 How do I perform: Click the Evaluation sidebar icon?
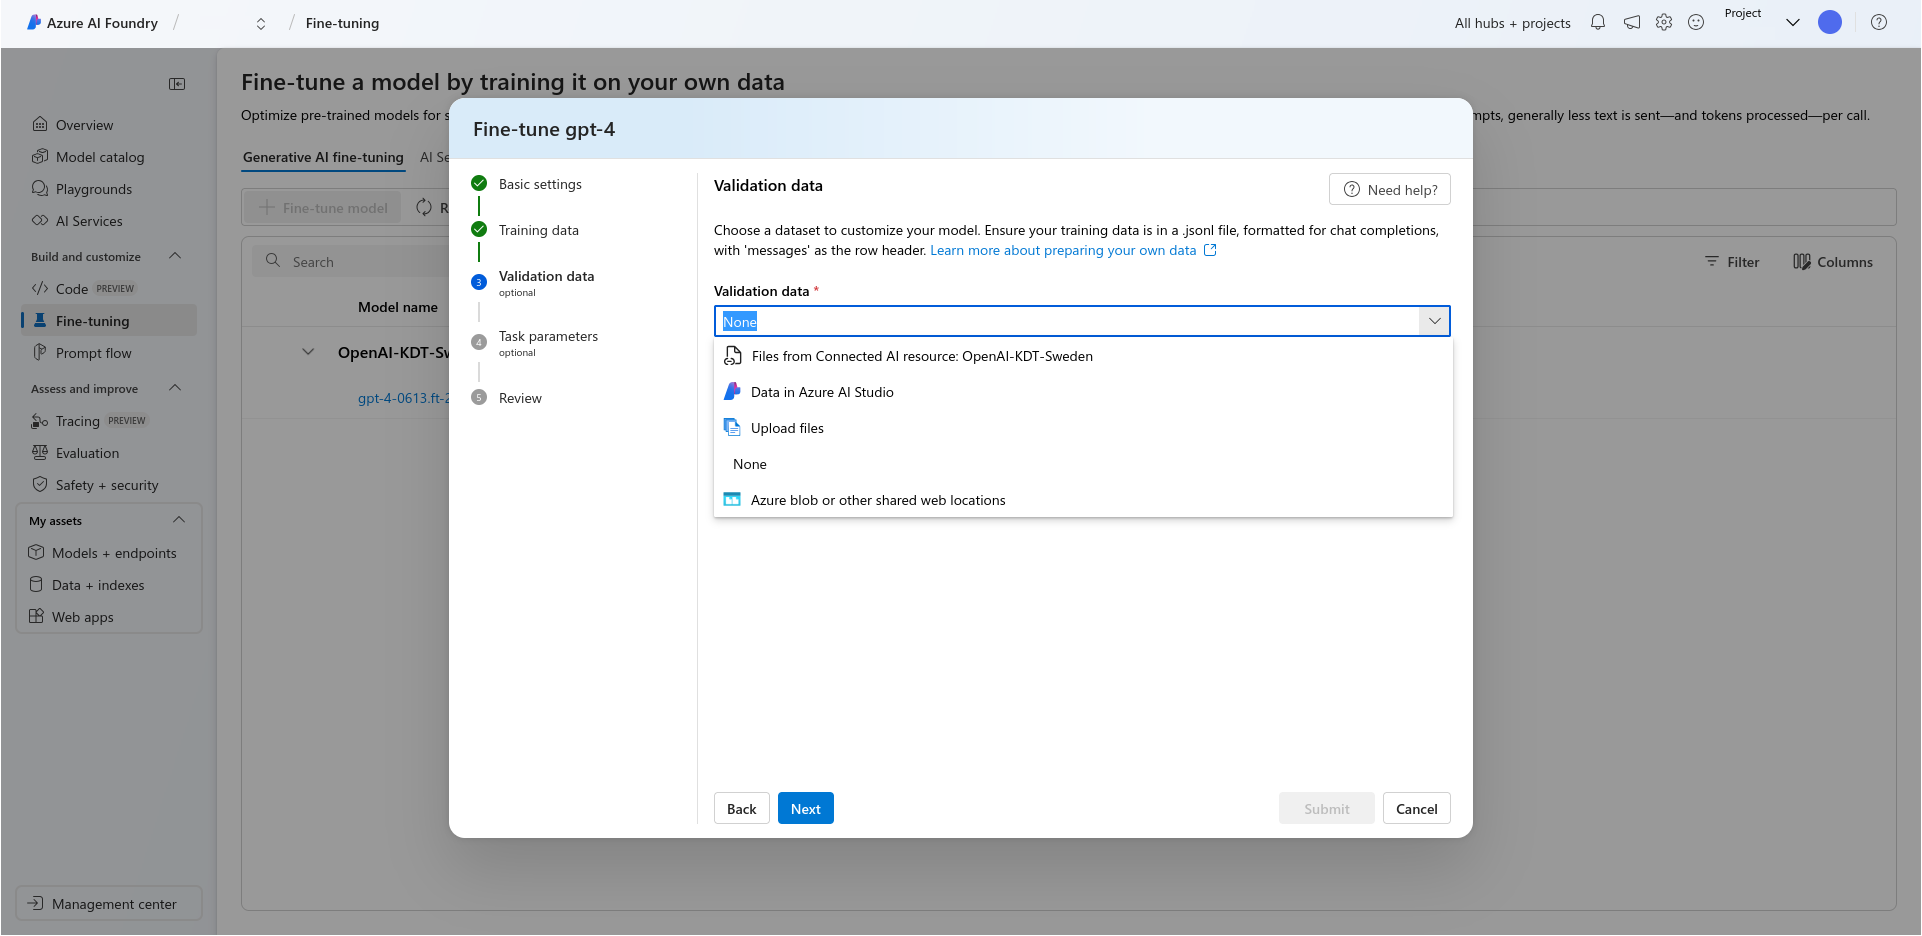(x=40, y=453)
